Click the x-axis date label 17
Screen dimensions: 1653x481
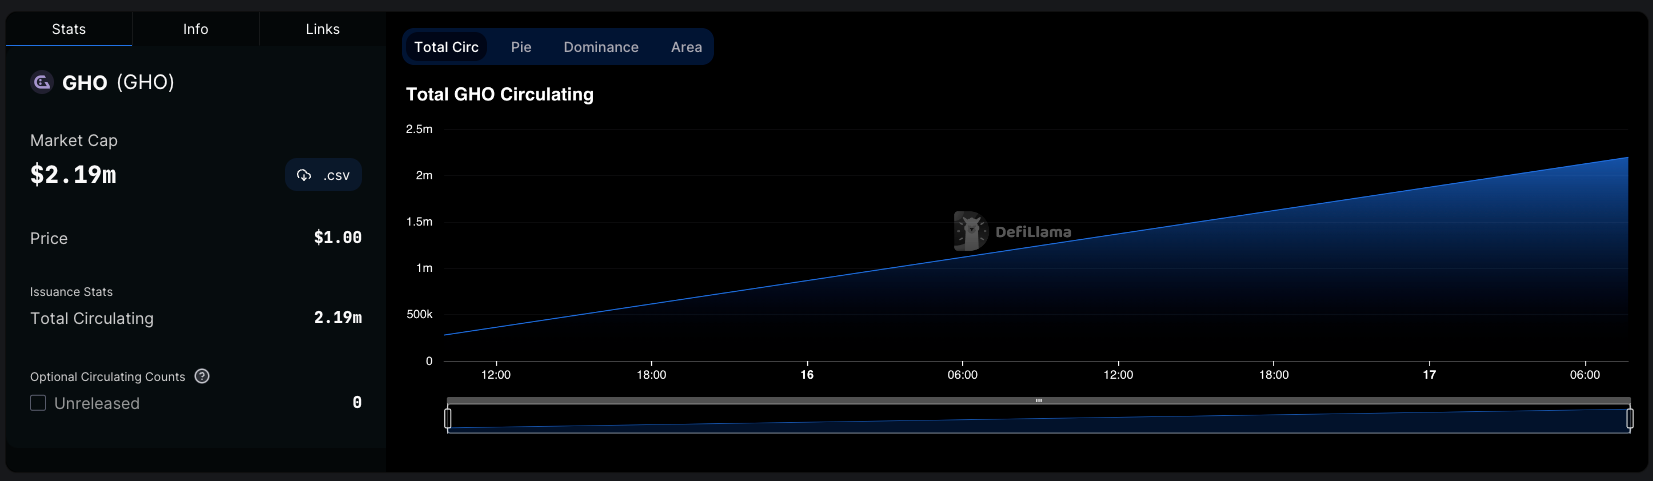pyautogui.click(x=1429, y=375)
